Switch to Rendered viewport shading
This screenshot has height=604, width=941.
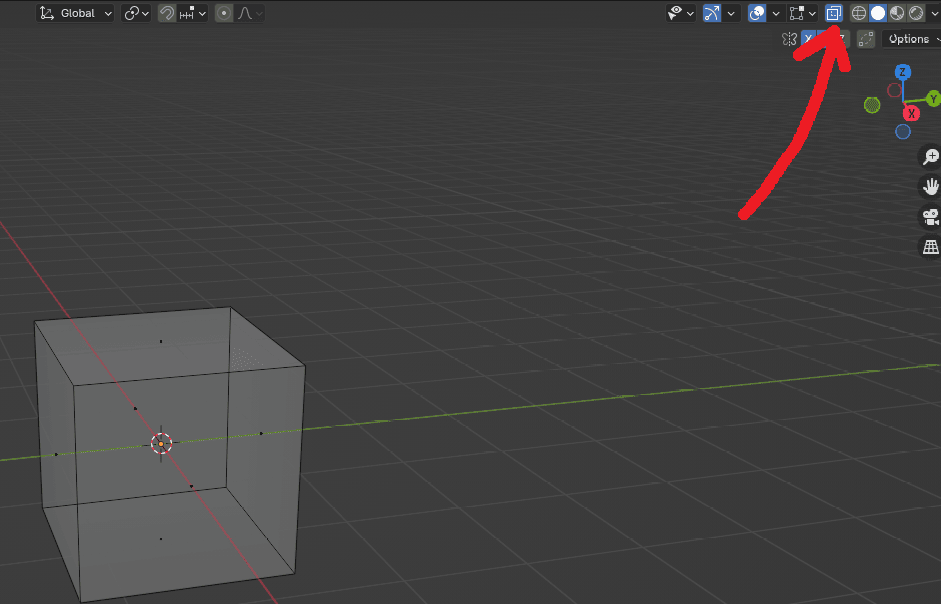[x=916, y=13]
